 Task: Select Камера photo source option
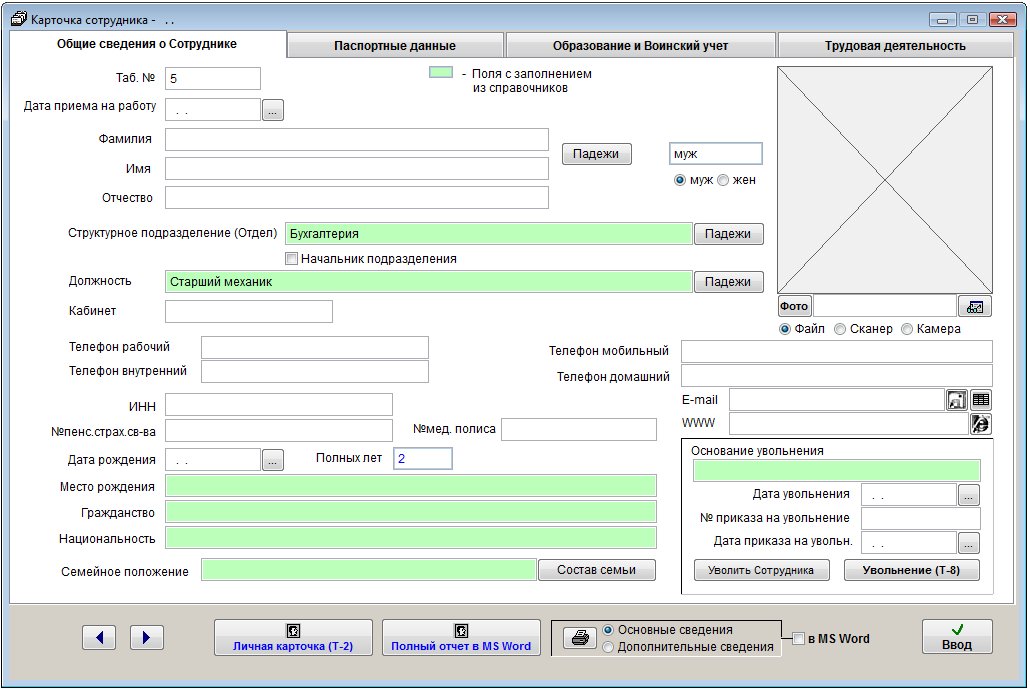pos(907,329)
